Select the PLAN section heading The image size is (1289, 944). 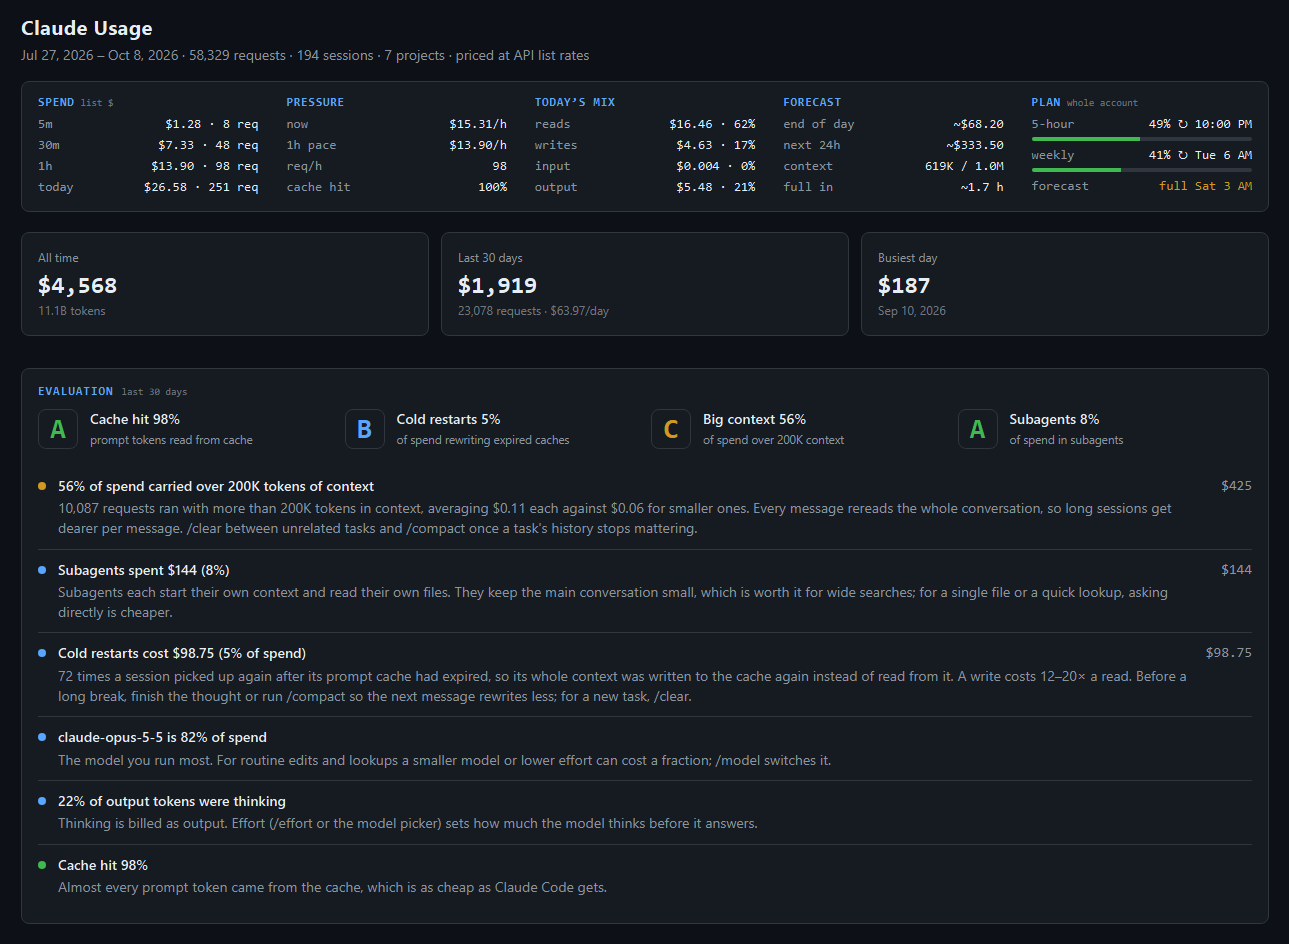click(x=1046, y=102)
